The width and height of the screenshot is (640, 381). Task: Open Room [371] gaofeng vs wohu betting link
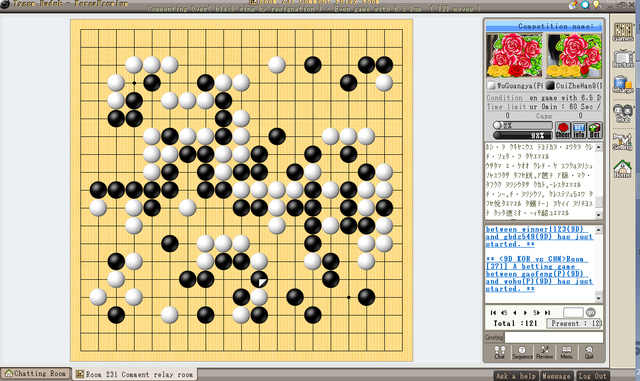point(539,274)
